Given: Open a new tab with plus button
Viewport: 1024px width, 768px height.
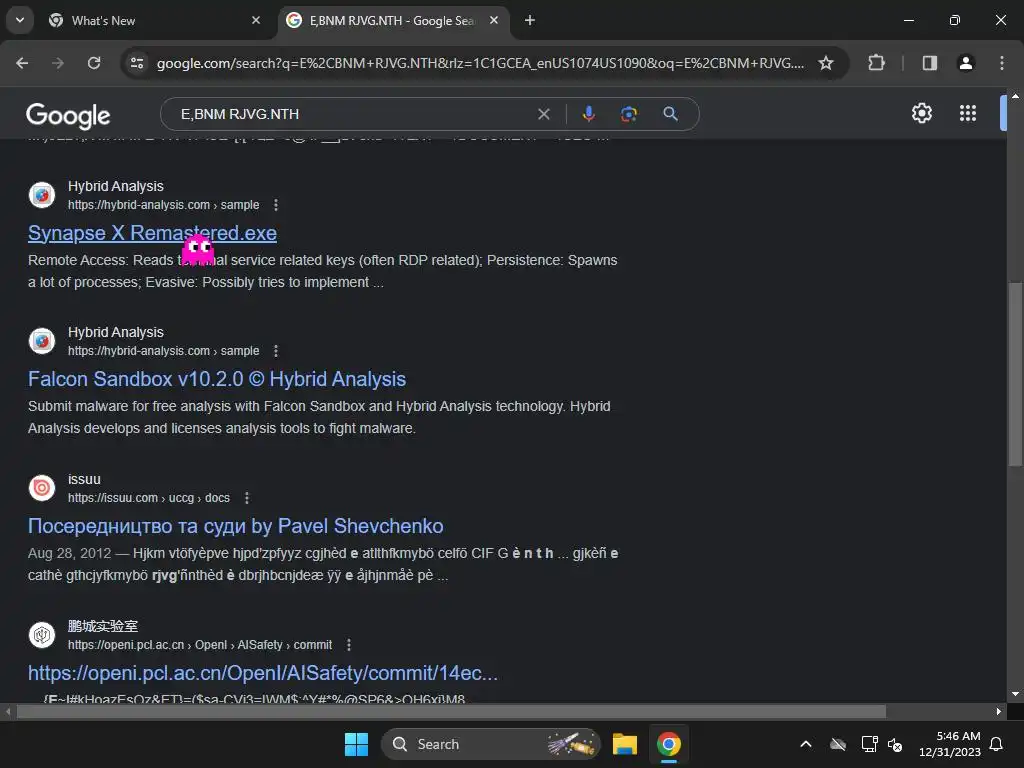Looking at the screenshot, I should (530, 20).
